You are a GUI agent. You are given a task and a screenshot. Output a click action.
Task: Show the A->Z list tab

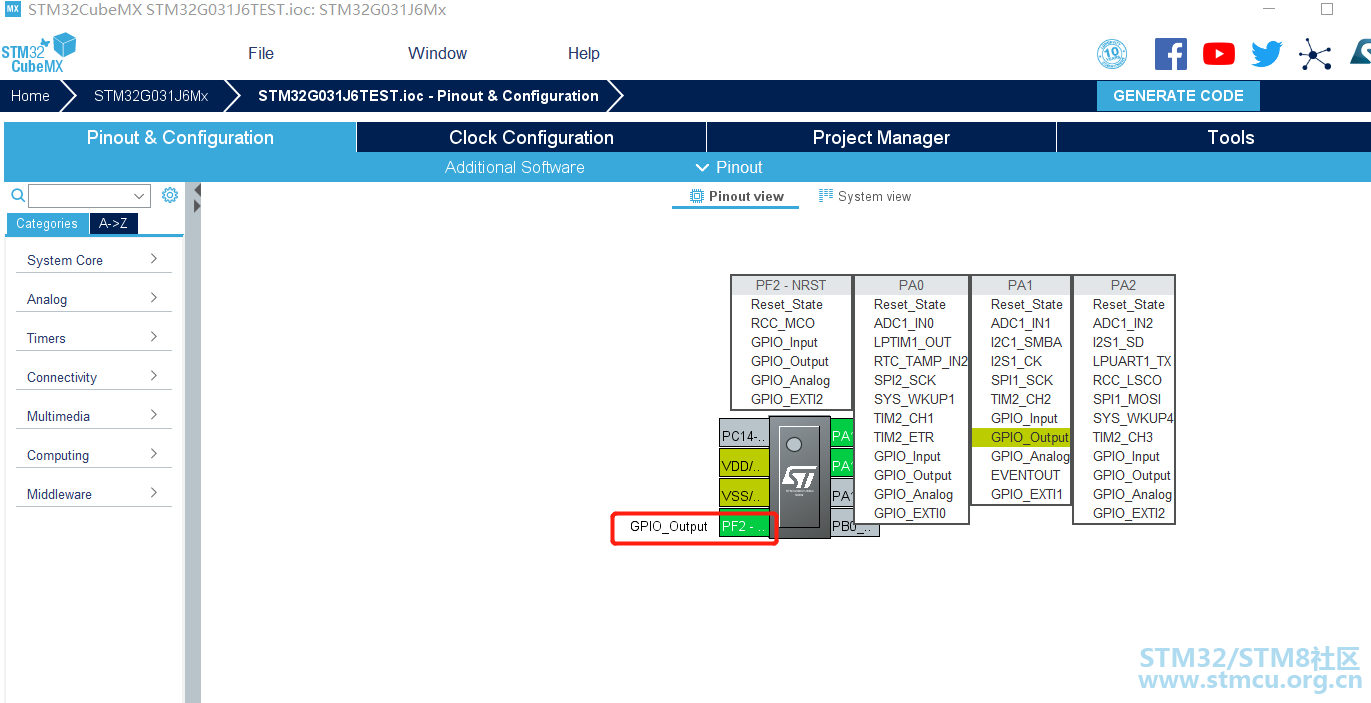click(x=113, y=223)
